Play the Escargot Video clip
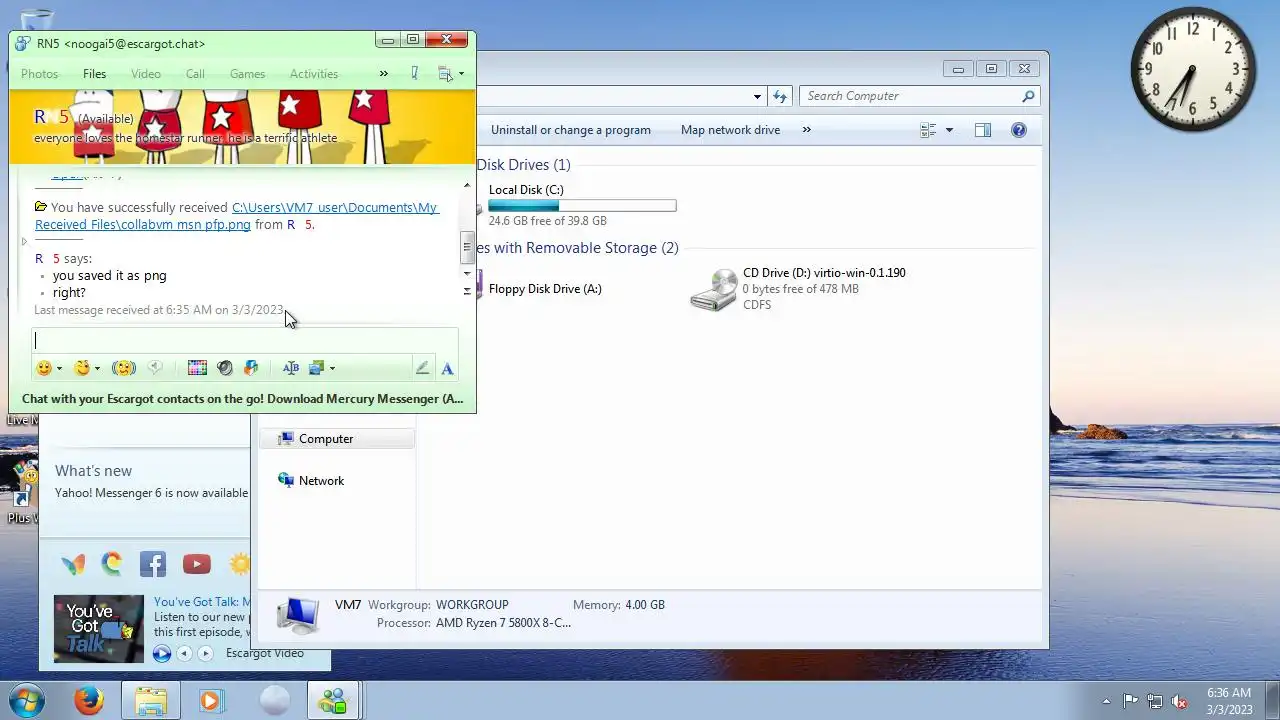Viewport: 1280px width, 720px height. click(161, 653)
